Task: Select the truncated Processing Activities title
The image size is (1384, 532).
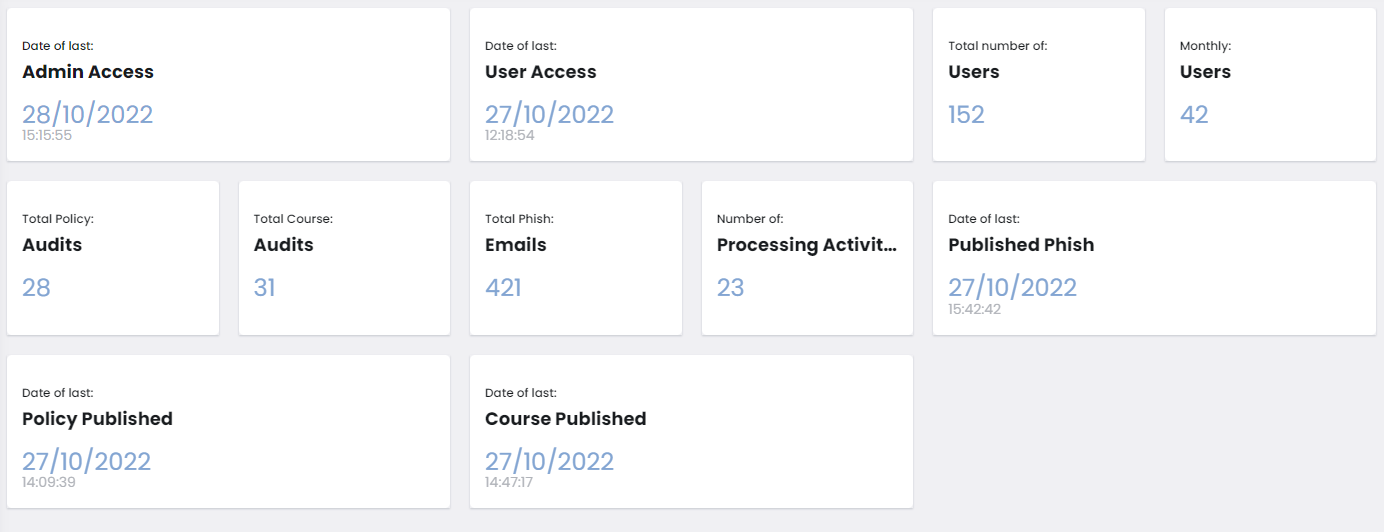Action: click(807, 245)
